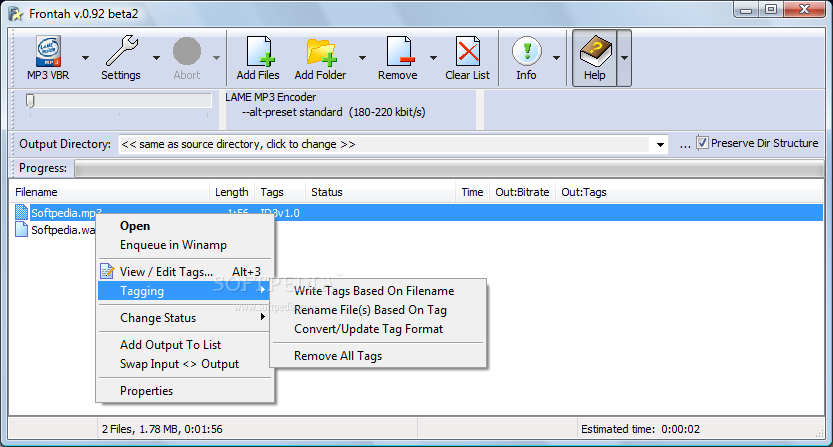Maximize the Frontah window
The height and width of the screenshot is (447, 833).
(x=771, y=10)
